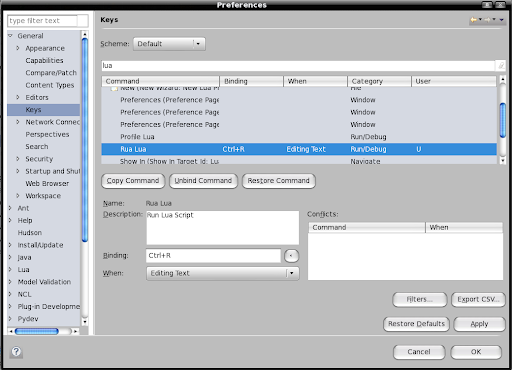Screen dimensions: 512x370
Task: Click Conflicts table Command header
Action: click(x=367, y=227)
